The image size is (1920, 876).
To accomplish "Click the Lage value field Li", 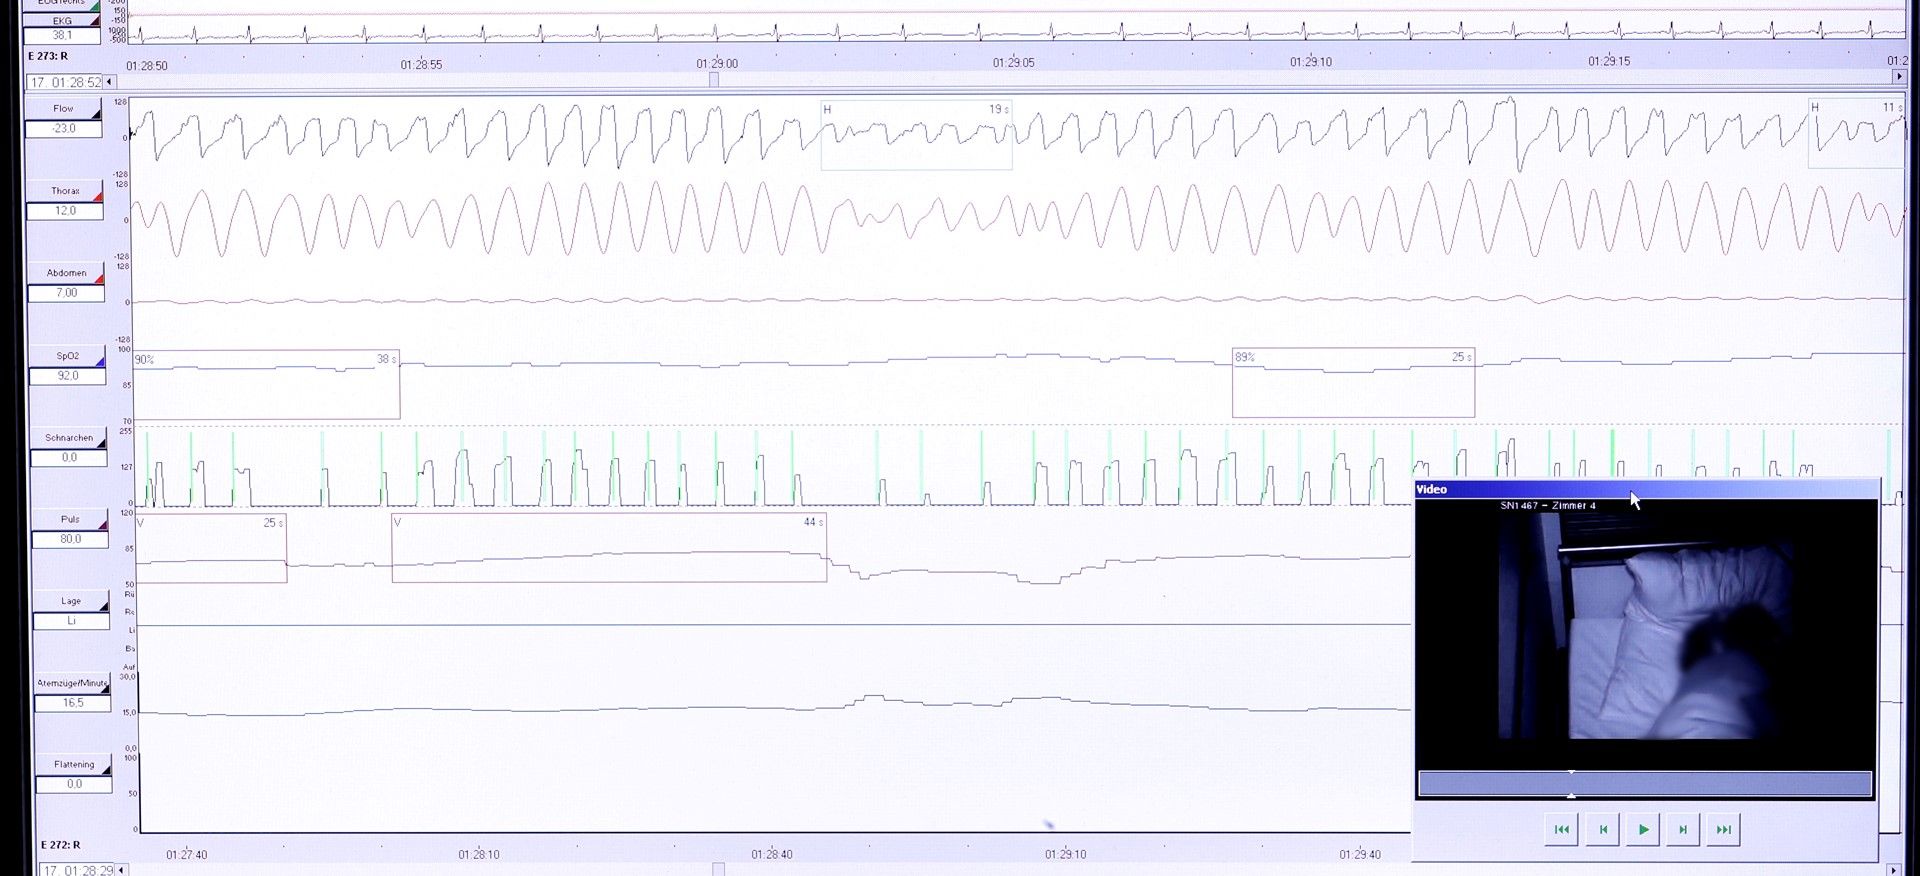I will pyautogui.click(x=71, y=621).
